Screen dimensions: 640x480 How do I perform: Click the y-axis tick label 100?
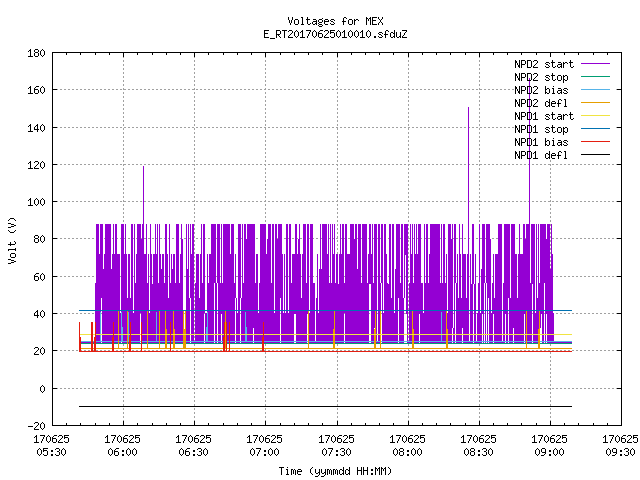coord(36,202)
